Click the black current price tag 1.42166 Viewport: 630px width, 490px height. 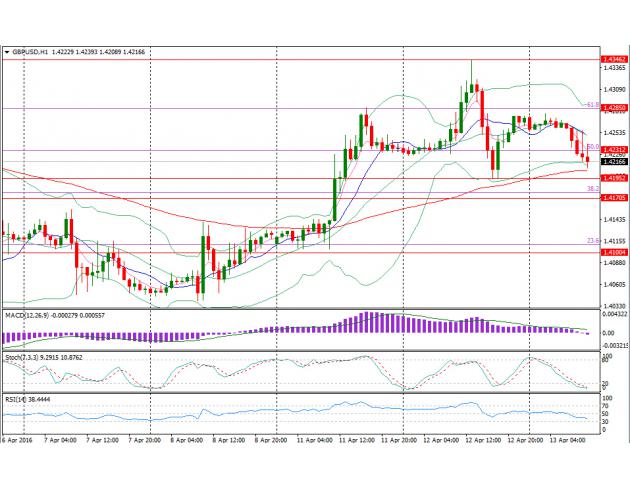[x=614, y=161]
